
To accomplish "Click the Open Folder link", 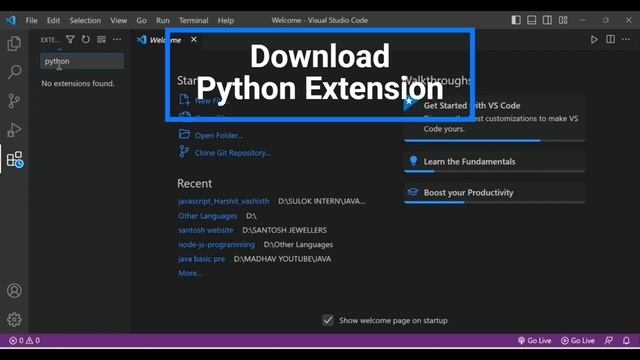I will (x=218, y=136).
